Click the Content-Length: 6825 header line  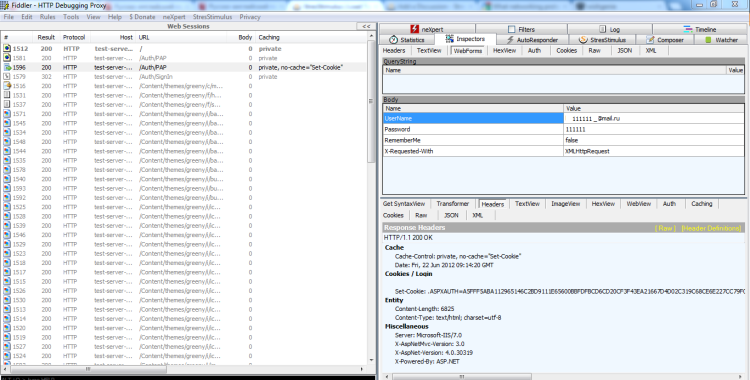pyautogui.click(x=424, y=309)
